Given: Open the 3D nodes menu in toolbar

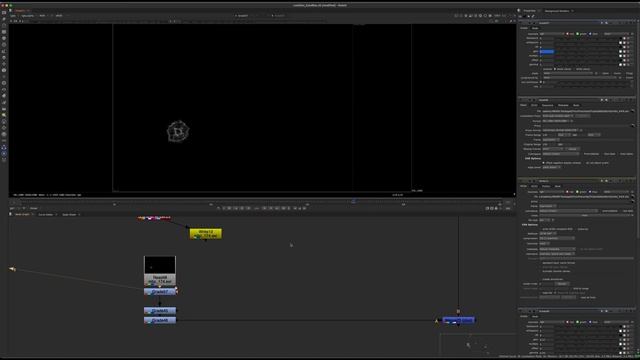Looking at the screenshot, I should (4, 70).
